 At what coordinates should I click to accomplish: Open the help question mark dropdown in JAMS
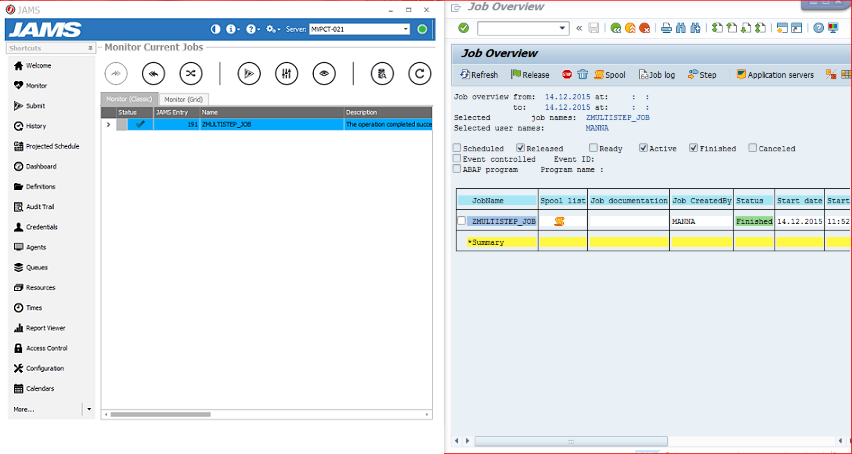[x=253, y=29]
